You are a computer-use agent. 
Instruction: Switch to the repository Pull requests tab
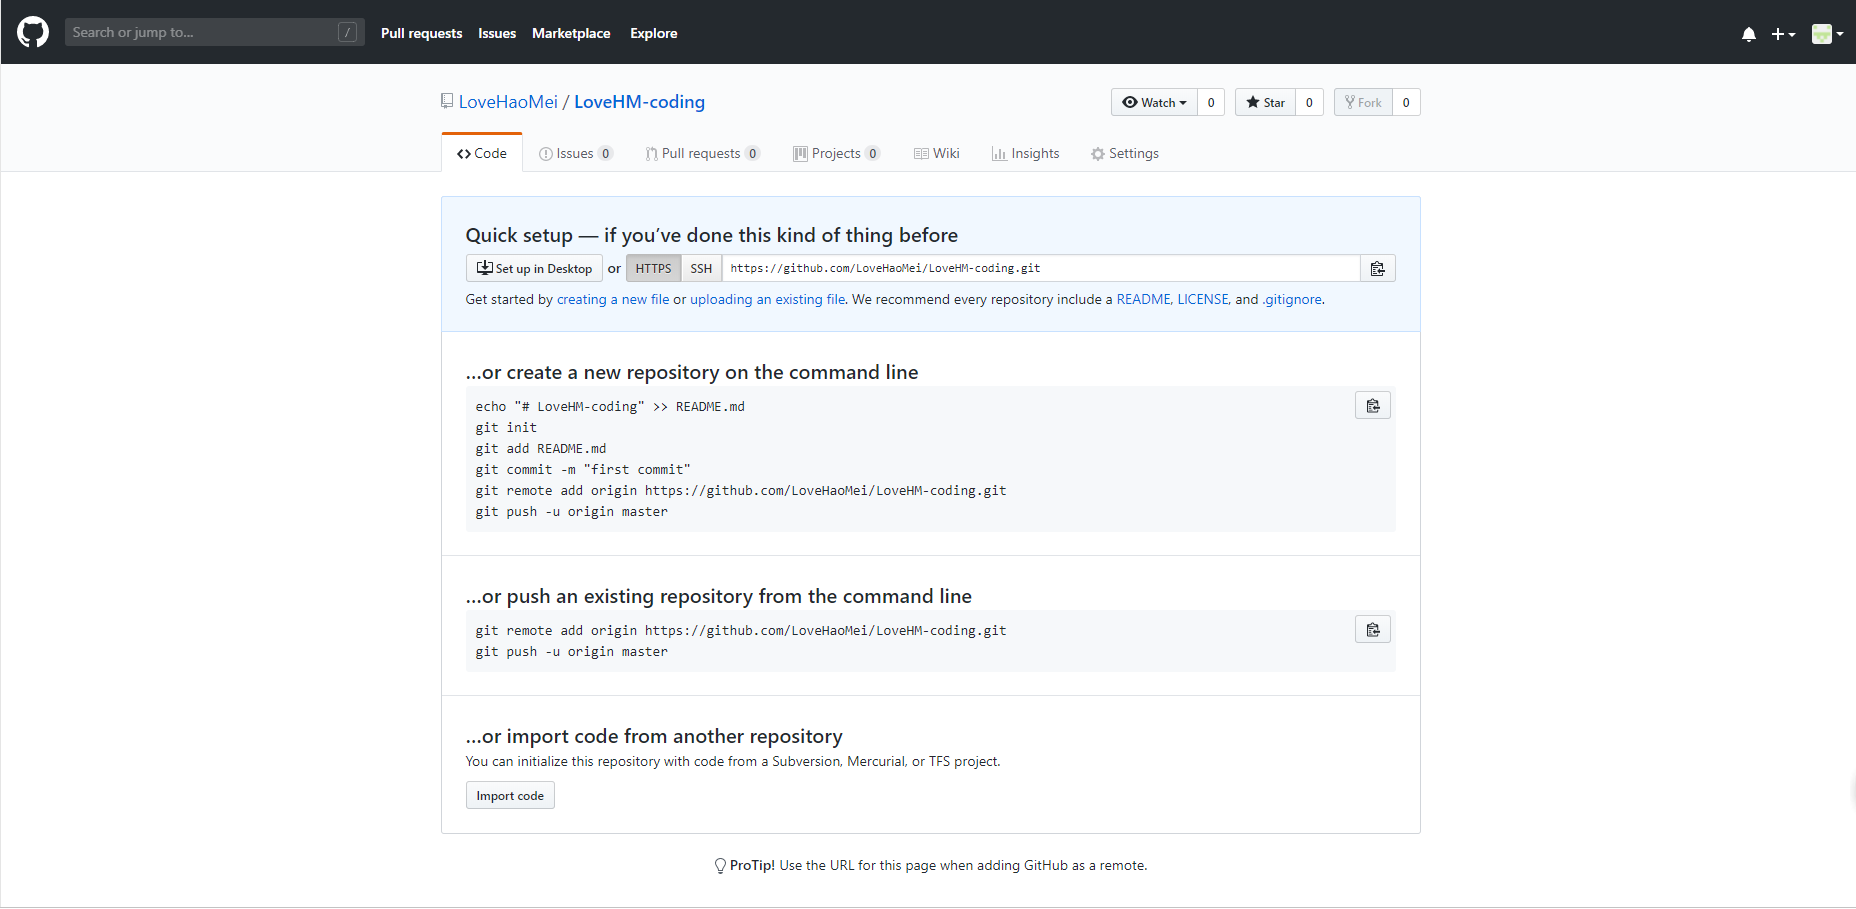[x=702, y=153]
